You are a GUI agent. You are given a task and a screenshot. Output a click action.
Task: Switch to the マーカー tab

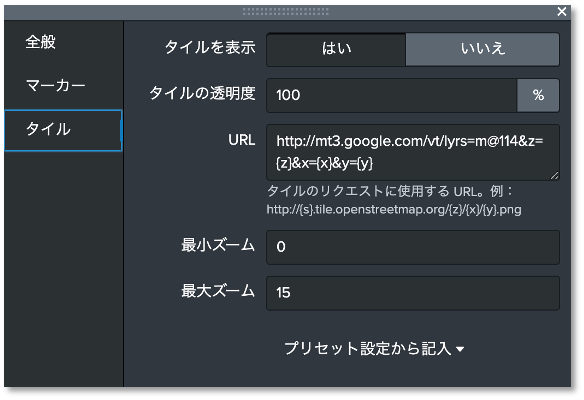pyautogui.click(x=63, y=86)
